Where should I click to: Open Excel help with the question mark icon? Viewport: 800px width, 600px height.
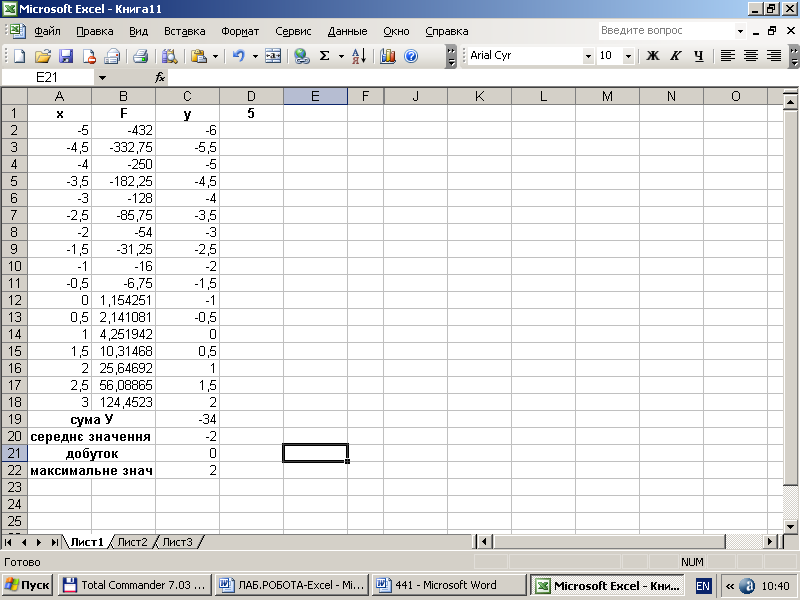point(411,56)
